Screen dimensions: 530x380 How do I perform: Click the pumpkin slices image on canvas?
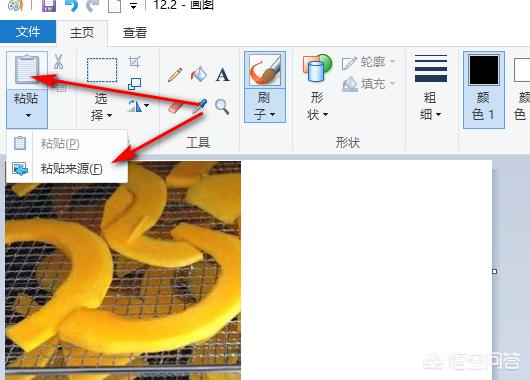[x=123, y=270]
